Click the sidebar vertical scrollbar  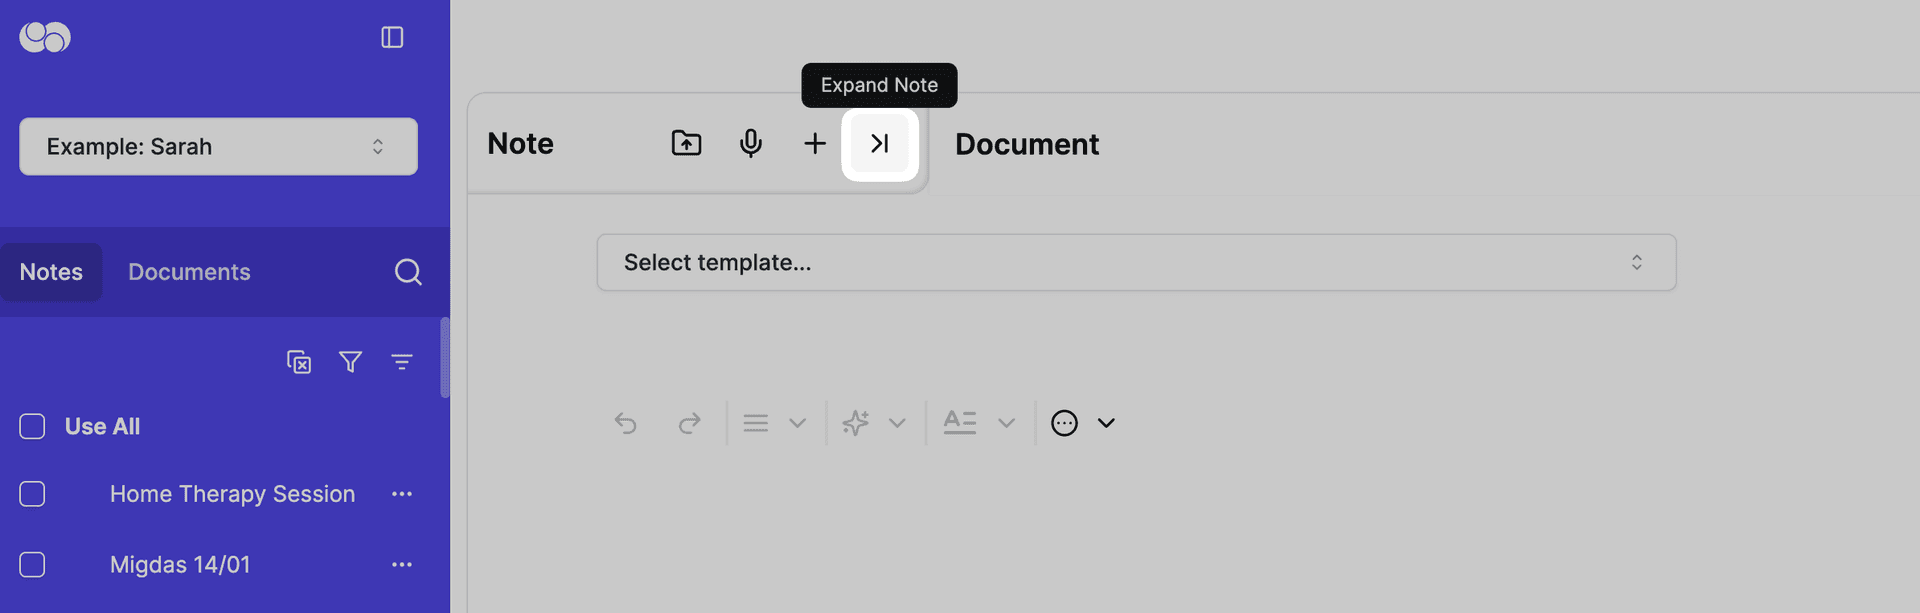click(x=445, y=358)
